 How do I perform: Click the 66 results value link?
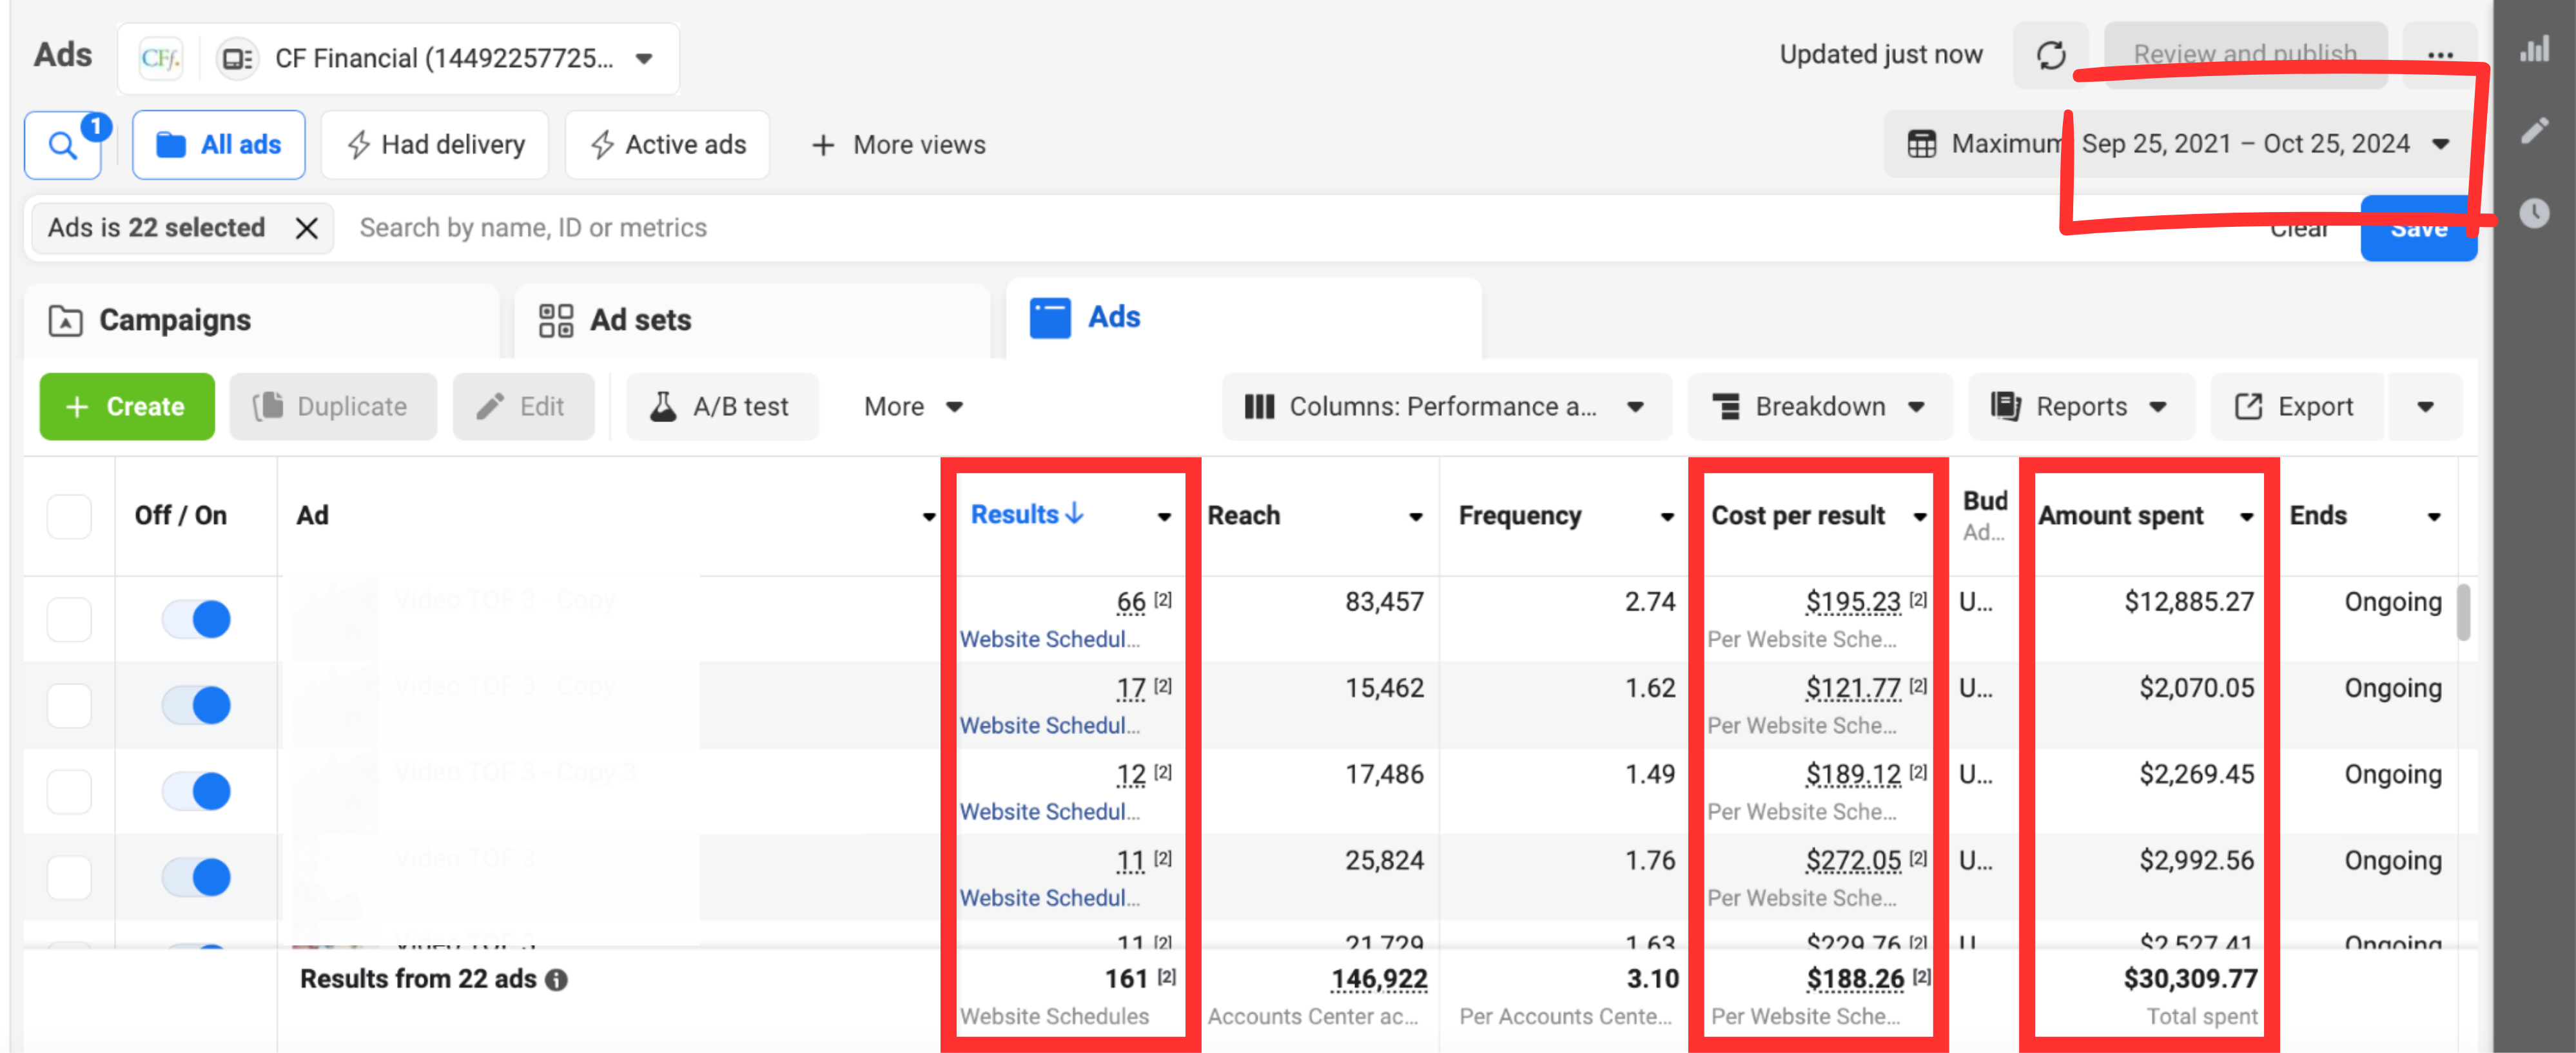(x=1130, y=602)
